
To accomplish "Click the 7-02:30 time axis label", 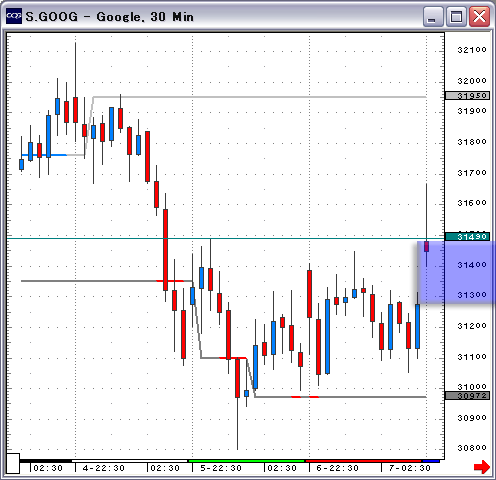I will click(x=410, y=468).
